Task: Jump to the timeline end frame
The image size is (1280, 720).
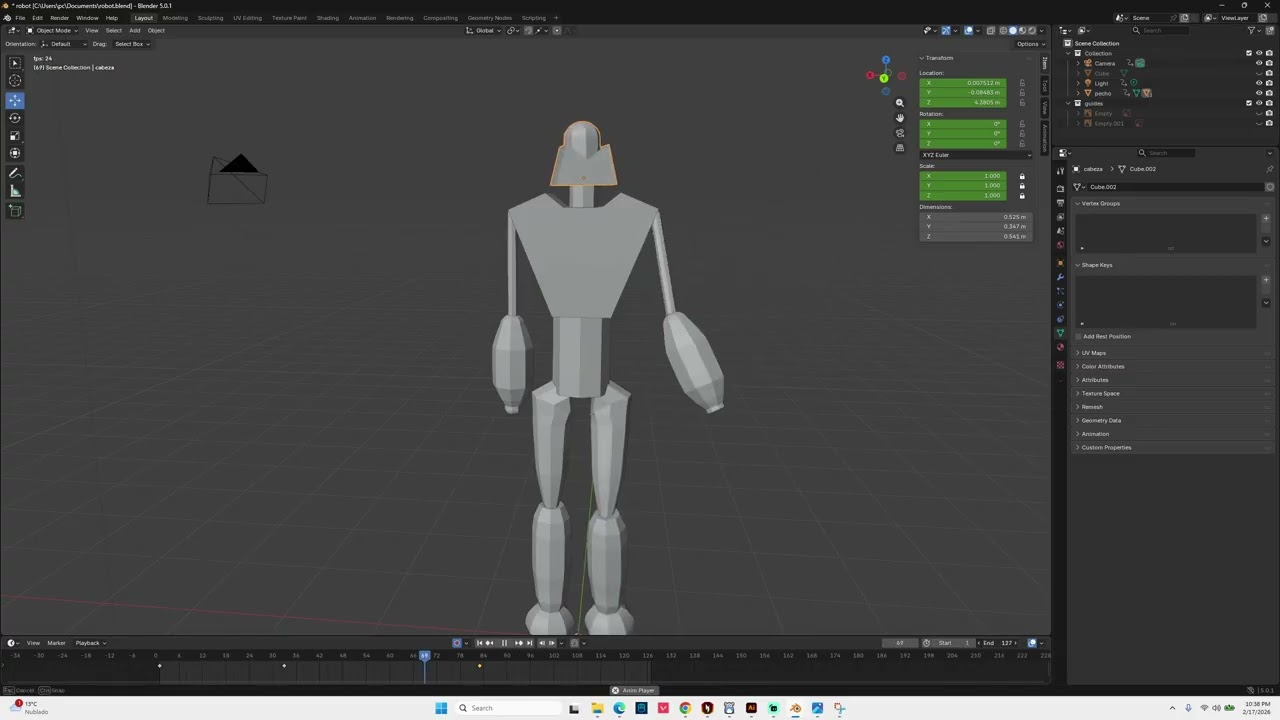Action: tap(530, 643)
